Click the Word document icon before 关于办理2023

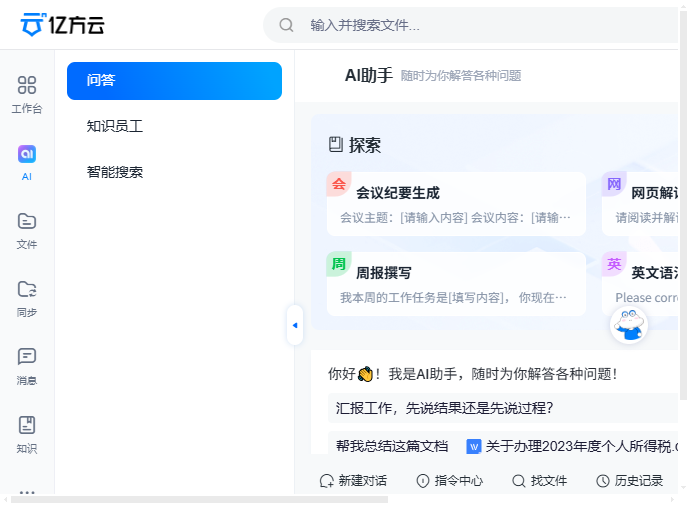click(474, 447)
